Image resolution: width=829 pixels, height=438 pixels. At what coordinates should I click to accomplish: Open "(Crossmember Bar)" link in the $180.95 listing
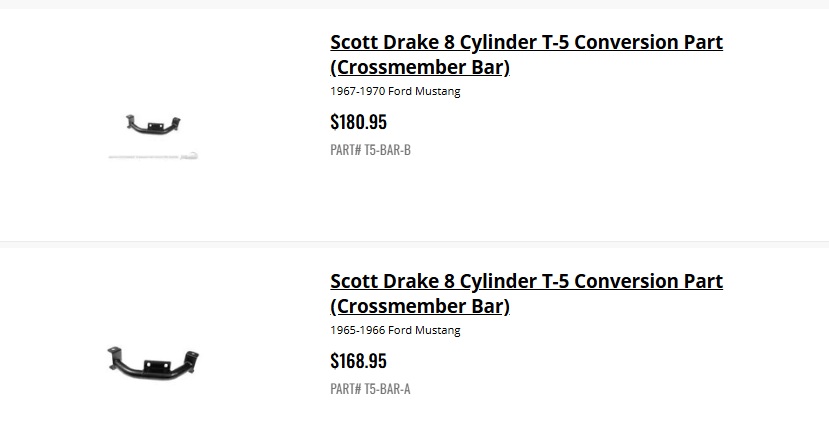click(x=420, y=68)
